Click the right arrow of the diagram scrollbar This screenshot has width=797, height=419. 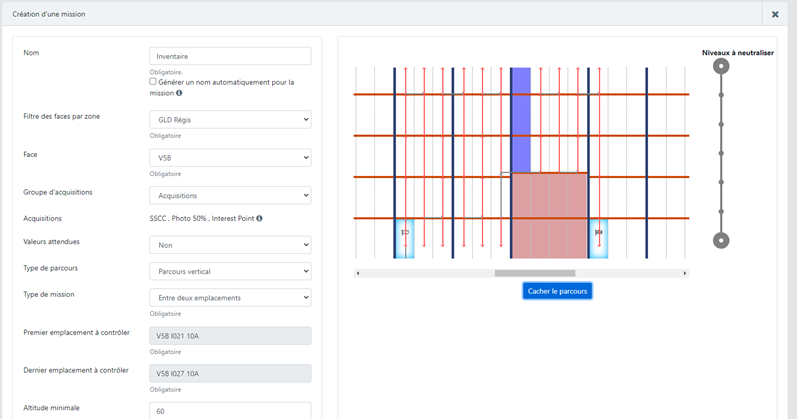(685, 273)
